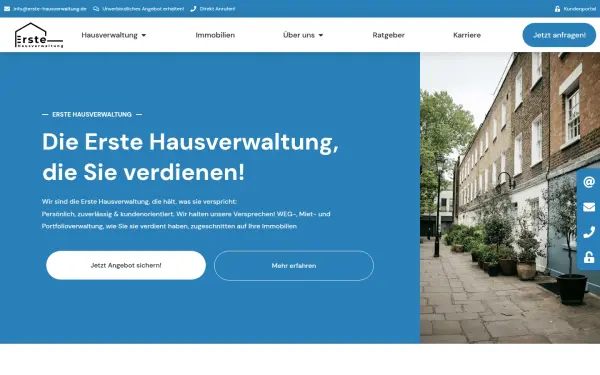Click the padlock icon beside Kundenportal
Viewport: 600px width, 375px height.
tap(557, 9)
